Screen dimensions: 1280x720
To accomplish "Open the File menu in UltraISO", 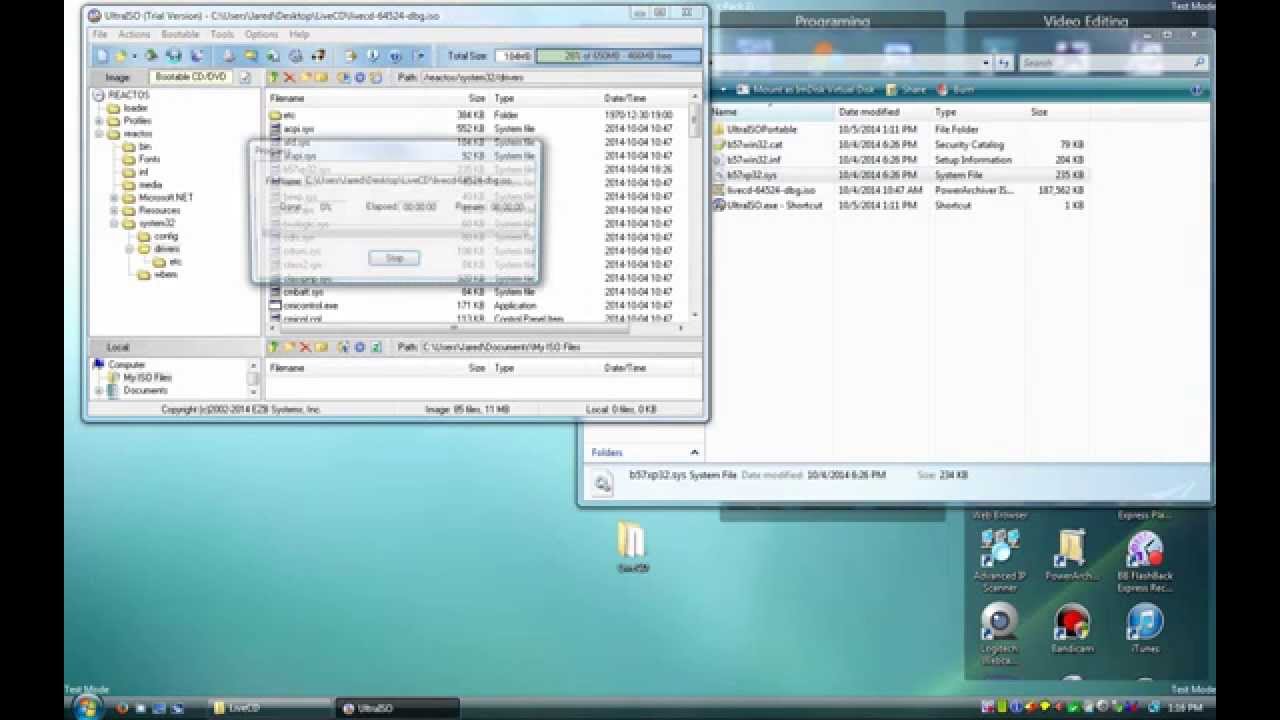I will click(100, 34).
